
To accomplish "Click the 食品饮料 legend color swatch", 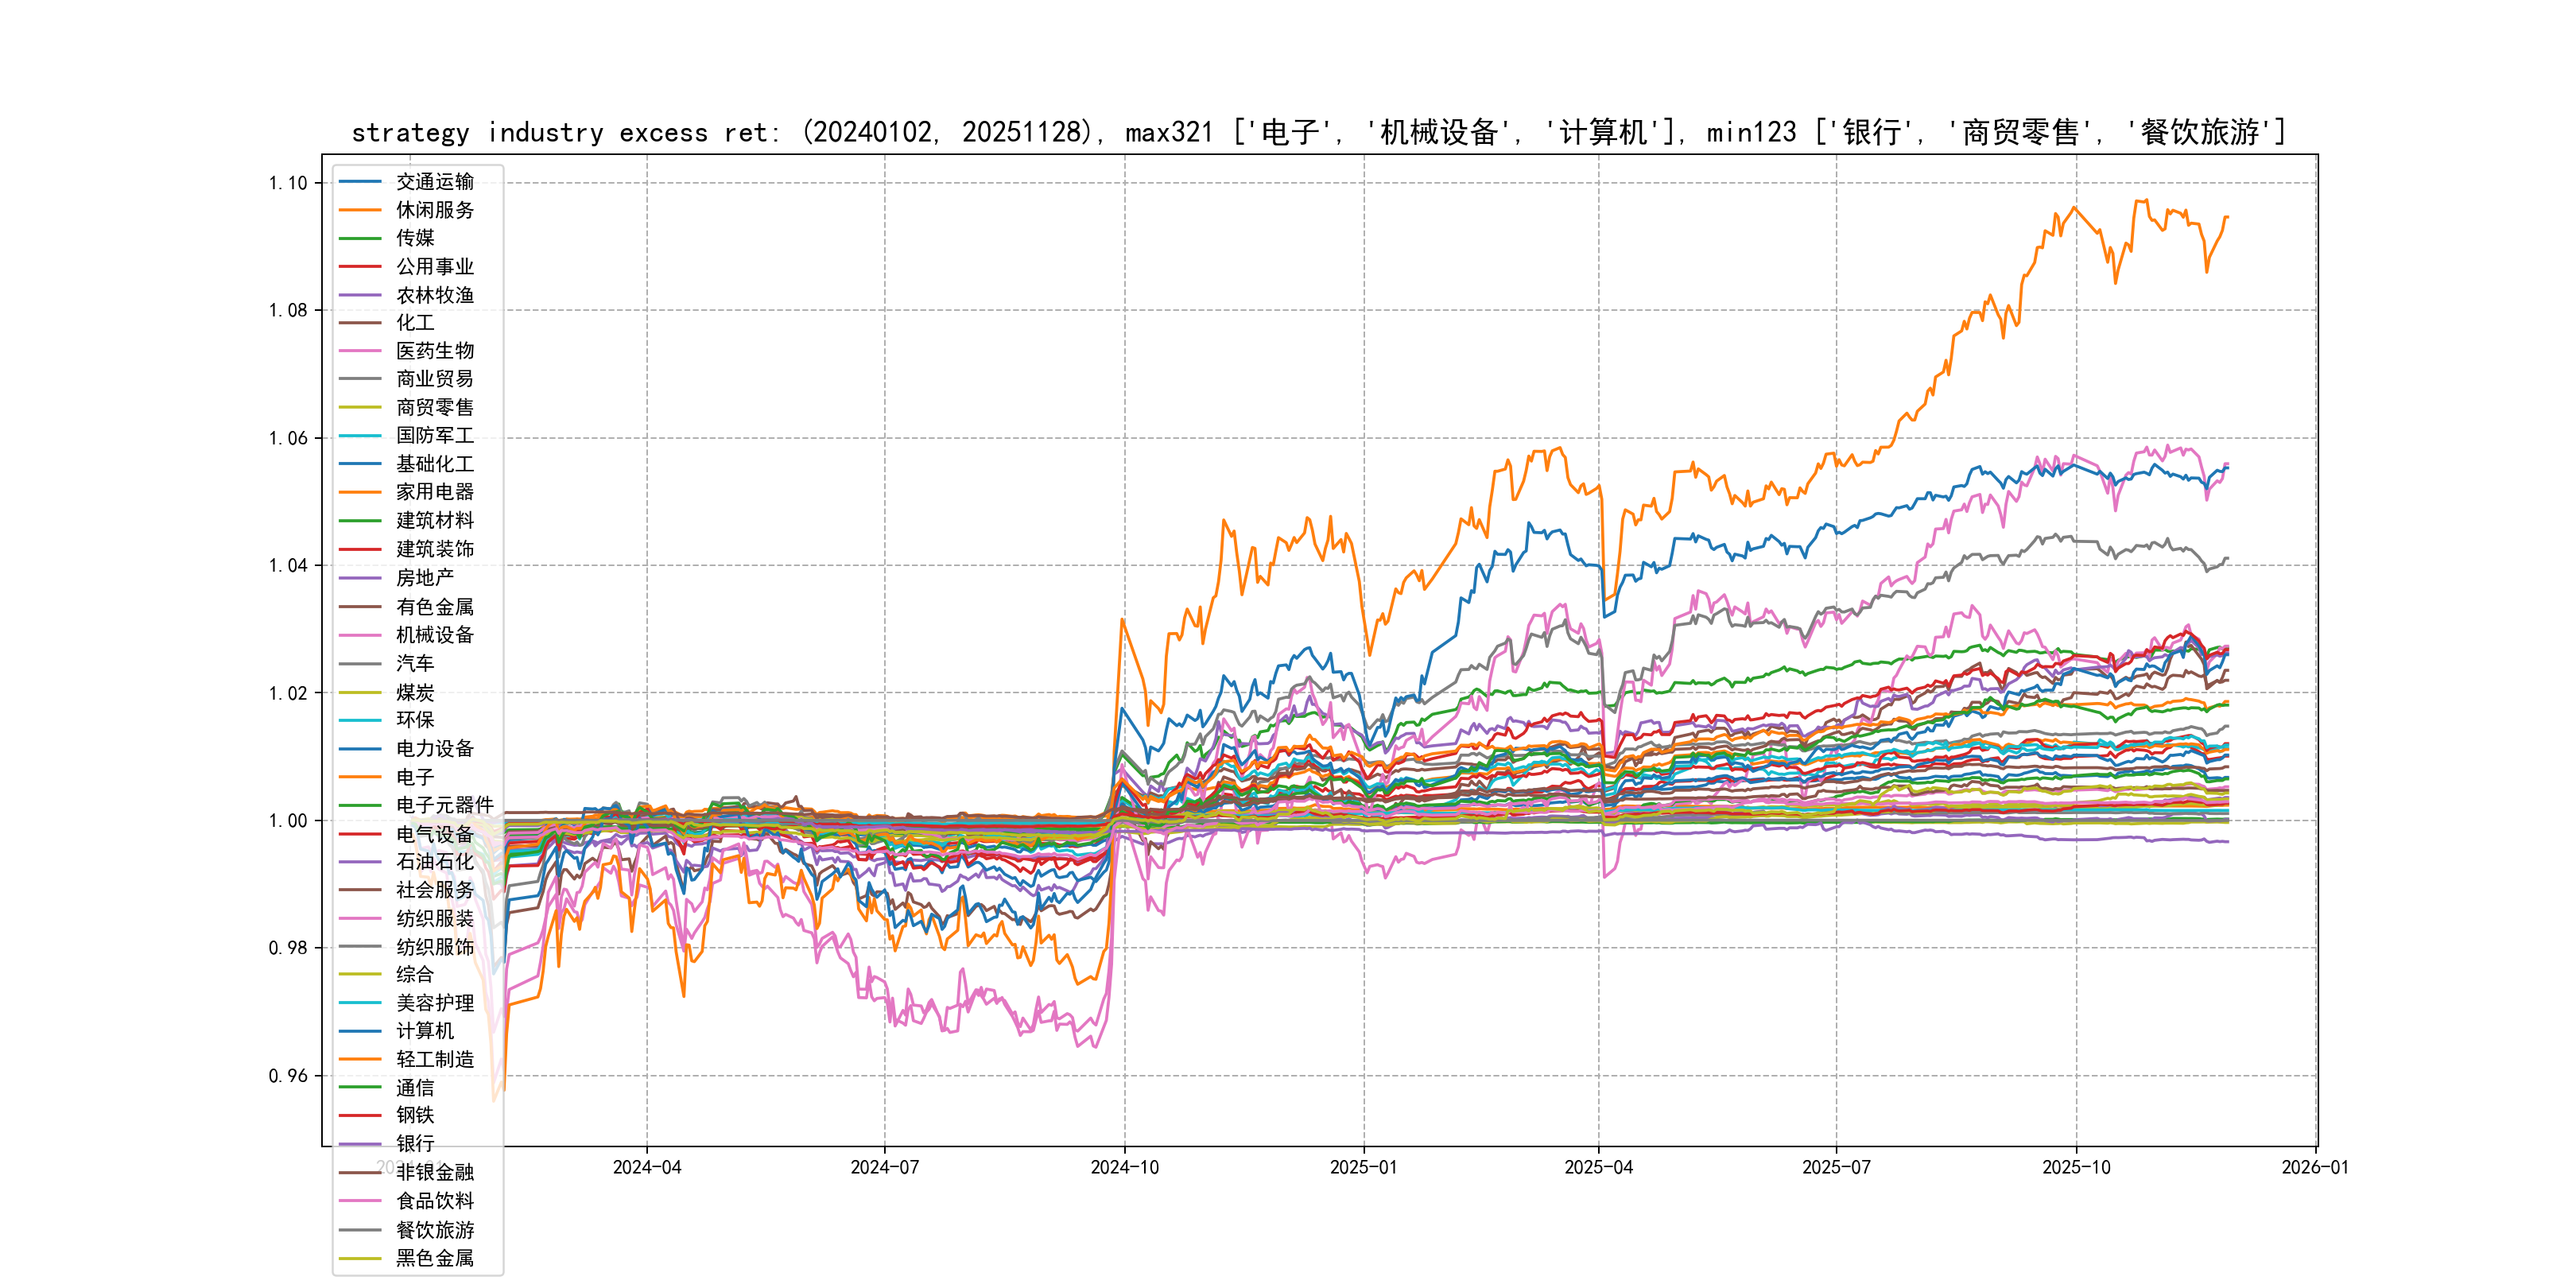I will tap(360, 1201).
